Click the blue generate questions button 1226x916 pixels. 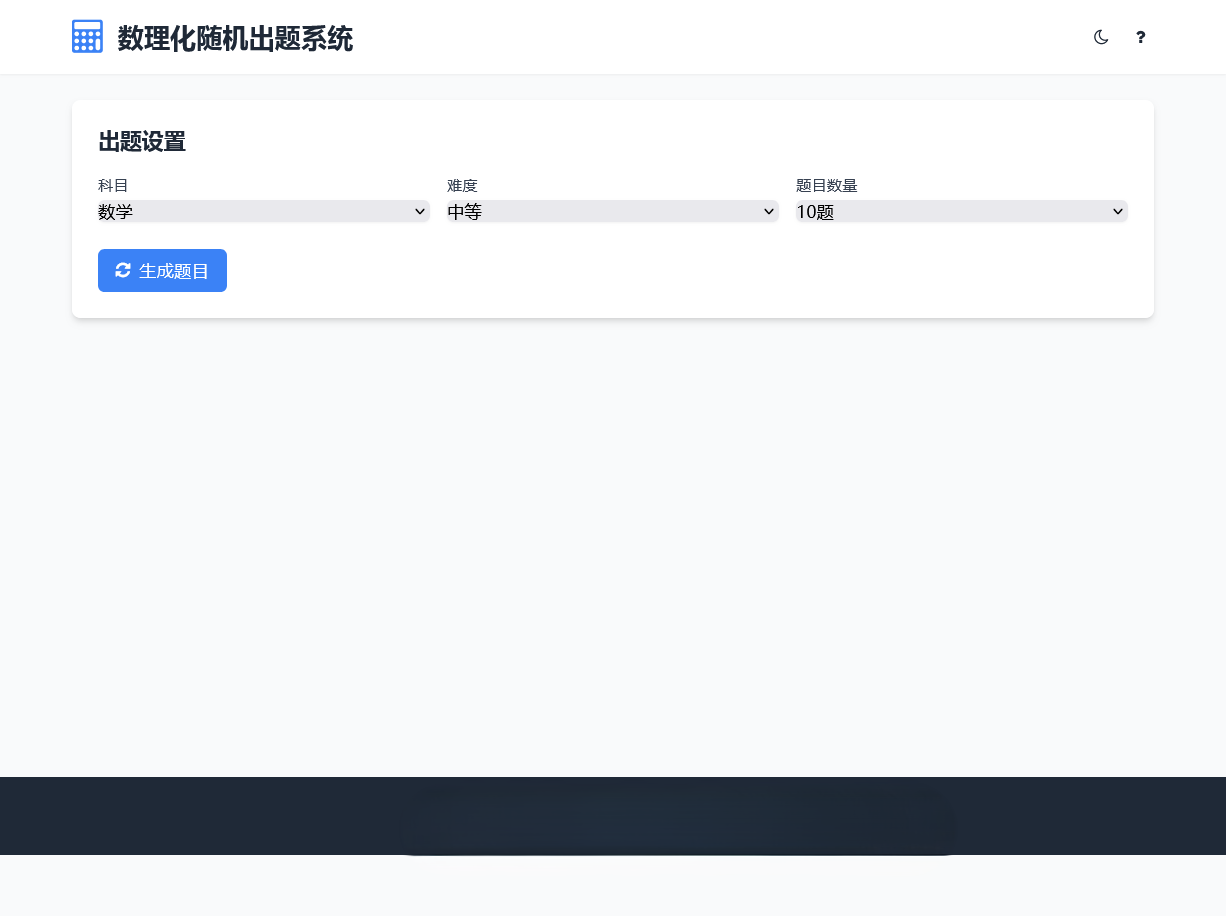coord(162,270)
